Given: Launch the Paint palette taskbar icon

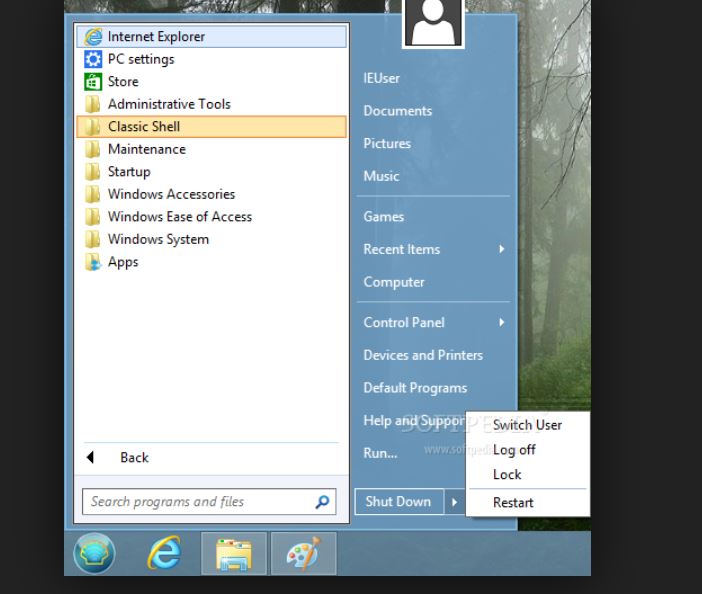Looking at the screenshot, I should [302, 553].
